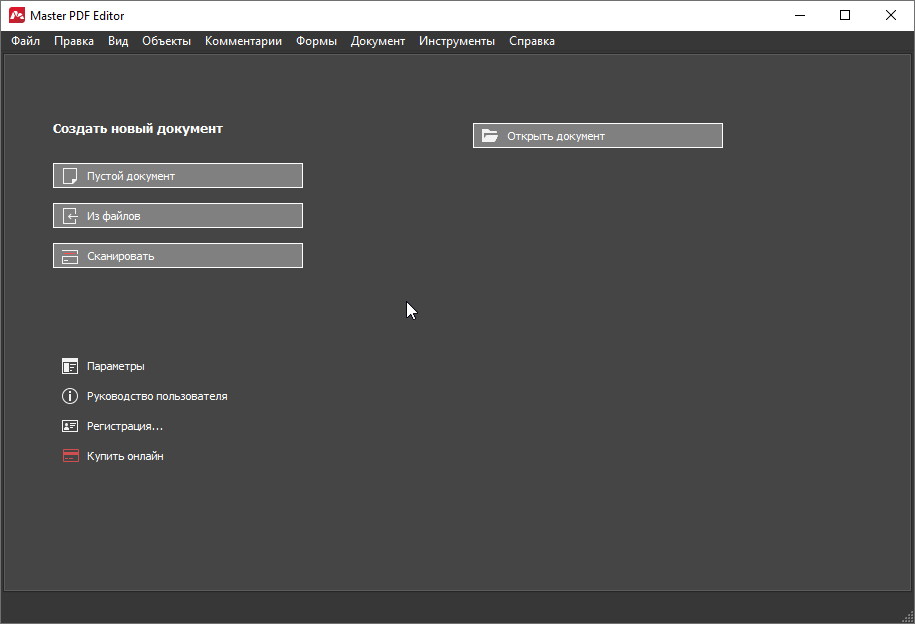915x624 pixels.
Task: Open the Вид menu
Action: (x=118, y=41)
